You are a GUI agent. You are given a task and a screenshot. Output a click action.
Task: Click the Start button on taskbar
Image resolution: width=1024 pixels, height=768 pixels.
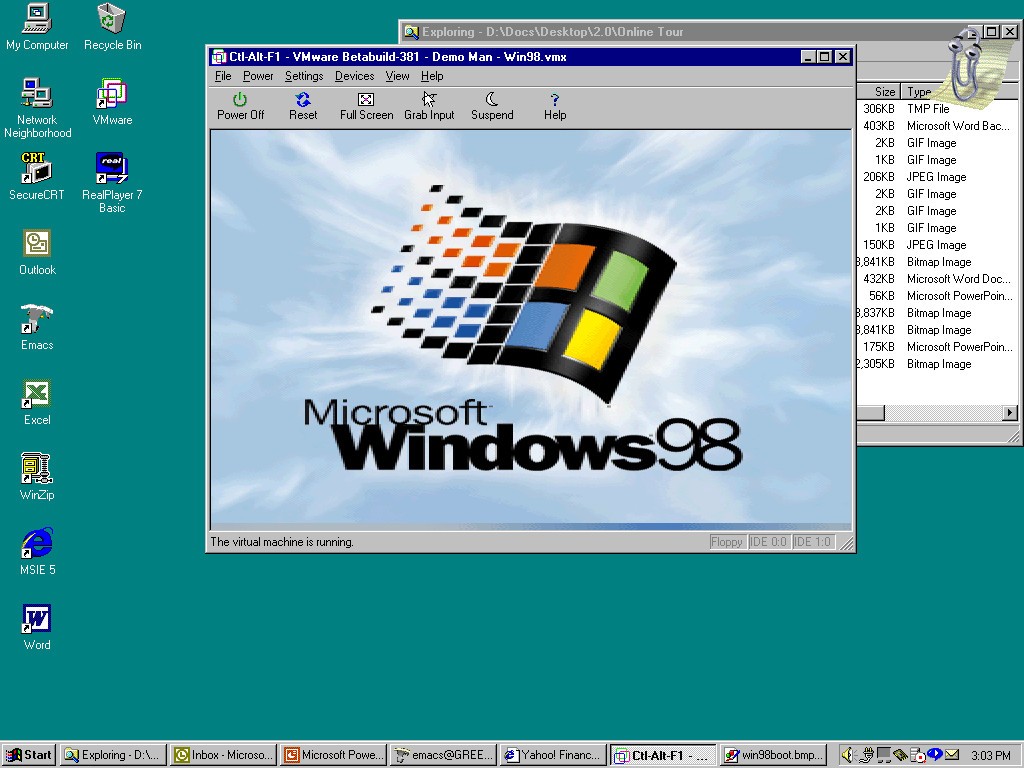click(28, 755)
